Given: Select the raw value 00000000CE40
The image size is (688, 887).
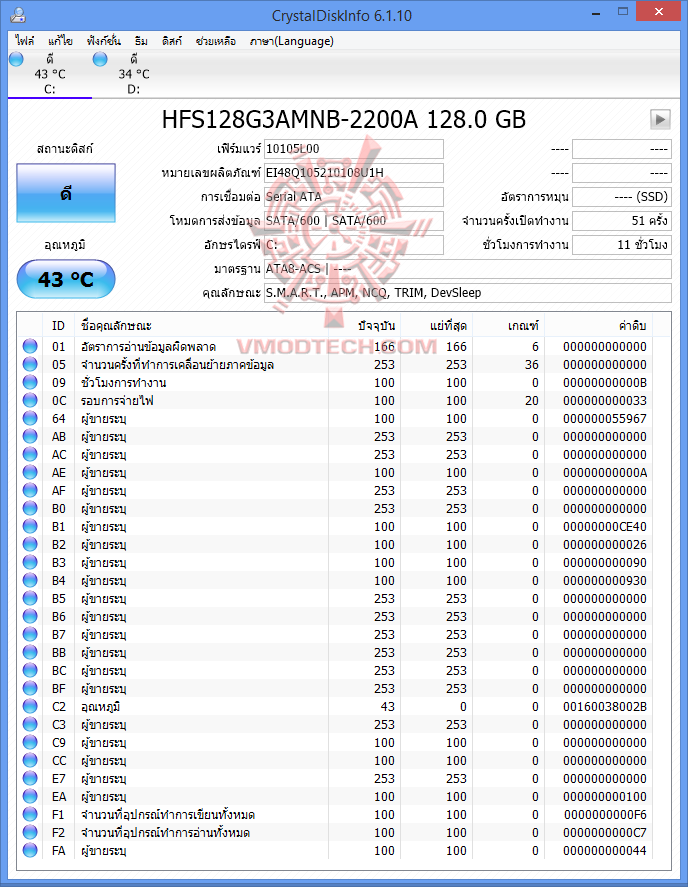Looking at the screenshot, I should click(x=605, y=527).
